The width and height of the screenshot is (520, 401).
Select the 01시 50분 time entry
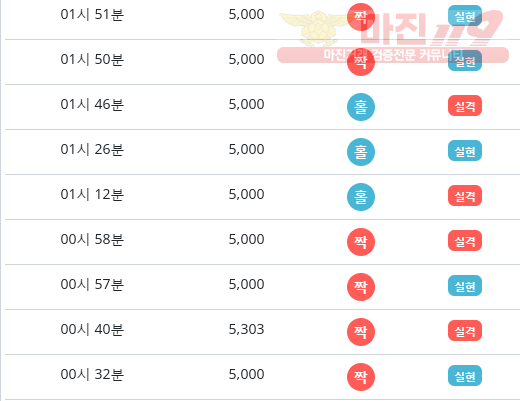(92, 59)
